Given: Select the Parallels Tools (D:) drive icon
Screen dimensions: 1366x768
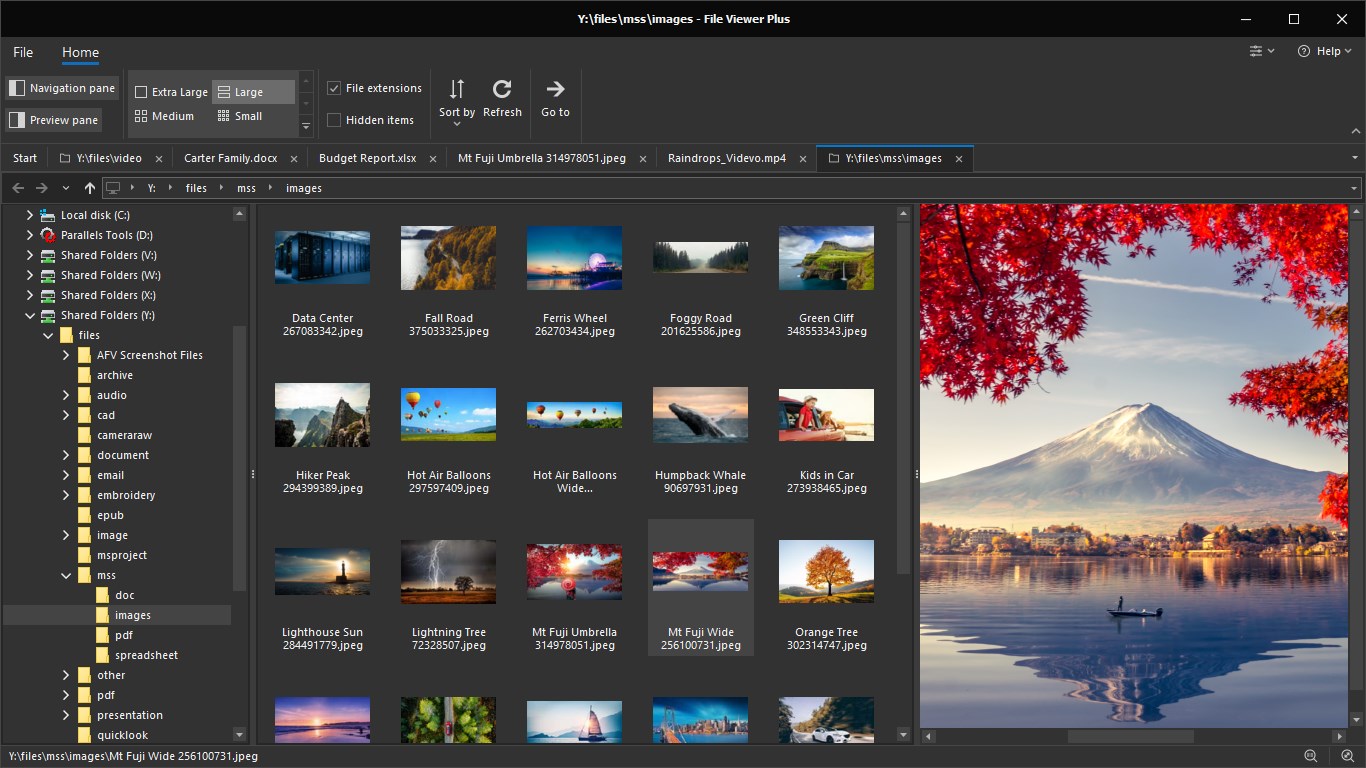Looking at the screenshot, I should [48, 235].
